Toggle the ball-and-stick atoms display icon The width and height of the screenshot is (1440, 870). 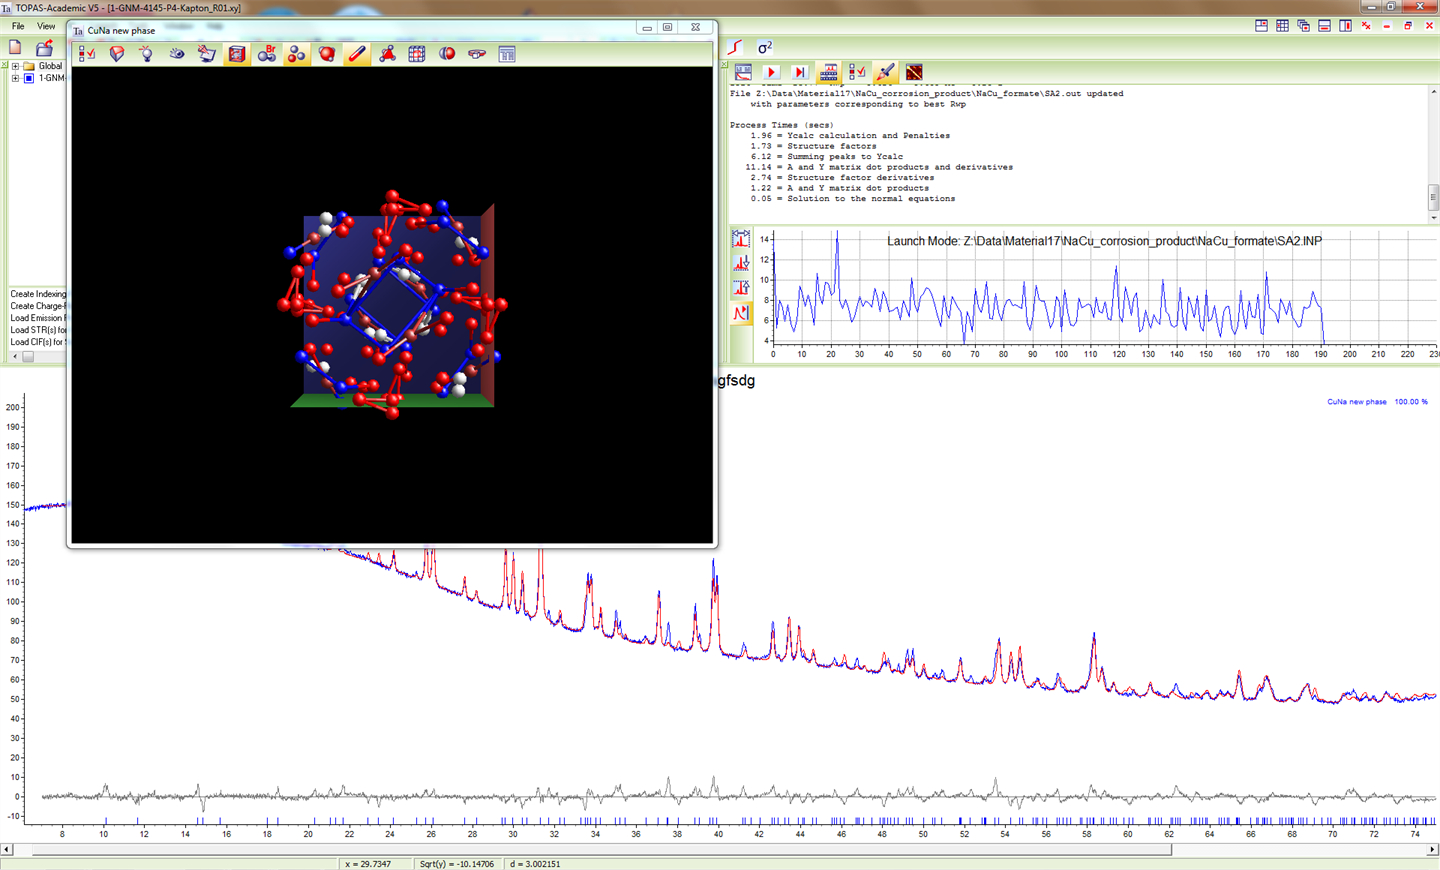[297, 54]
